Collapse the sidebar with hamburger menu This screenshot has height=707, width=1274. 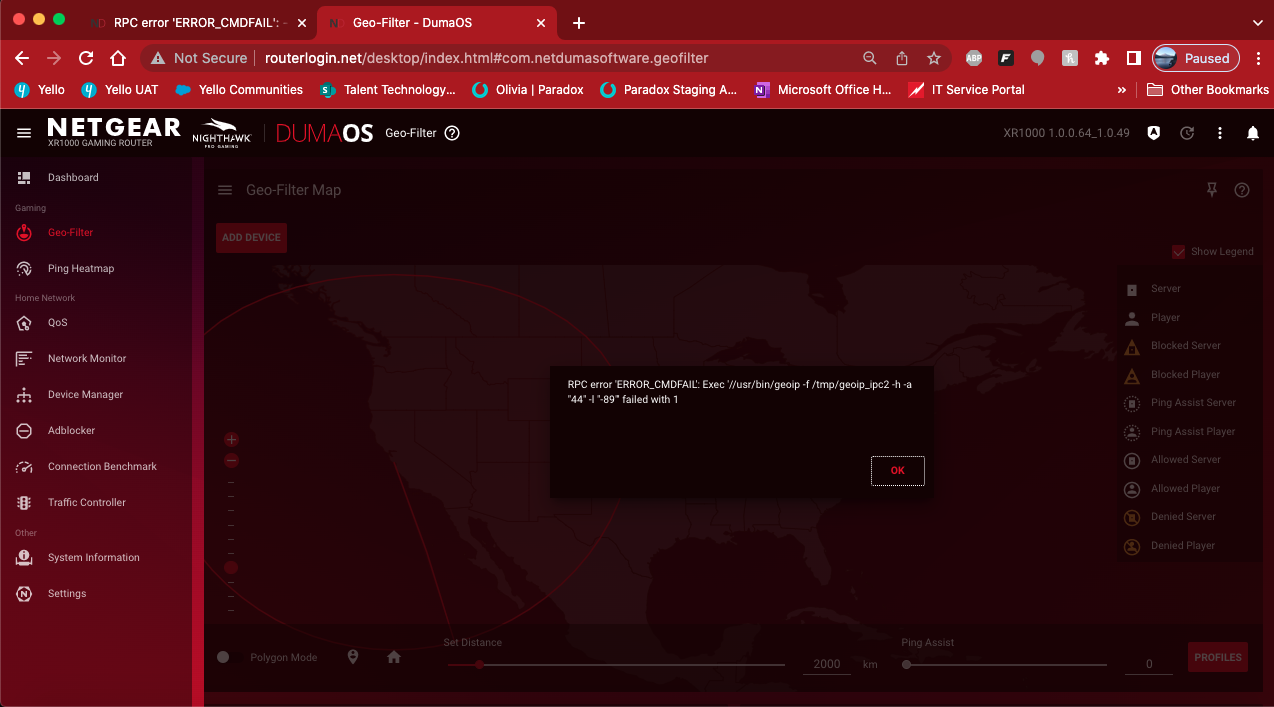[x=24, y=133]
